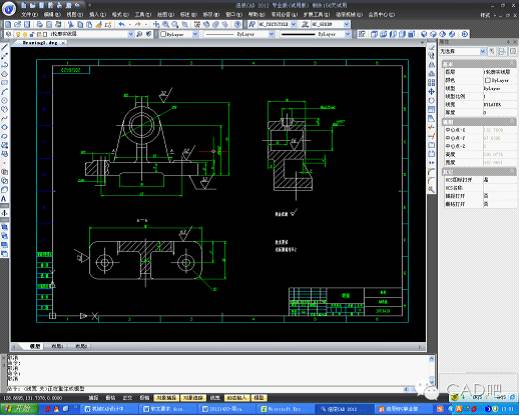Open the Edit (编辑) menu
The width and height of the screenshot is (520, 416).
pyautogui.click(x=52, y=15)
